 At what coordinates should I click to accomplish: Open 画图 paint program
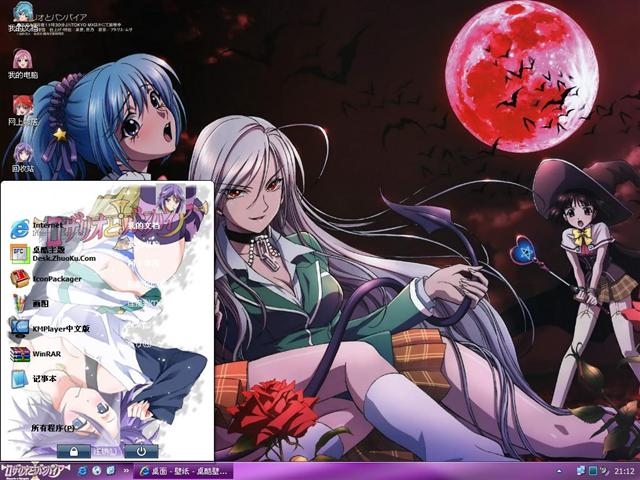click(30, 304)
